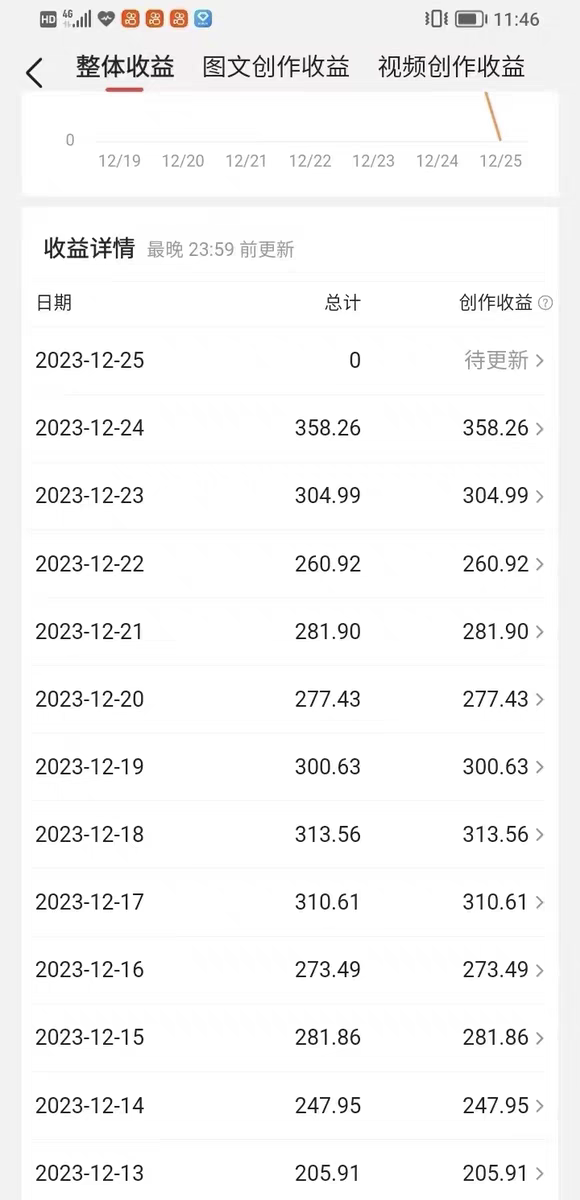Switch to 视频创作收益 tab
Screen dimensions: 580x1200
point(451,67)
